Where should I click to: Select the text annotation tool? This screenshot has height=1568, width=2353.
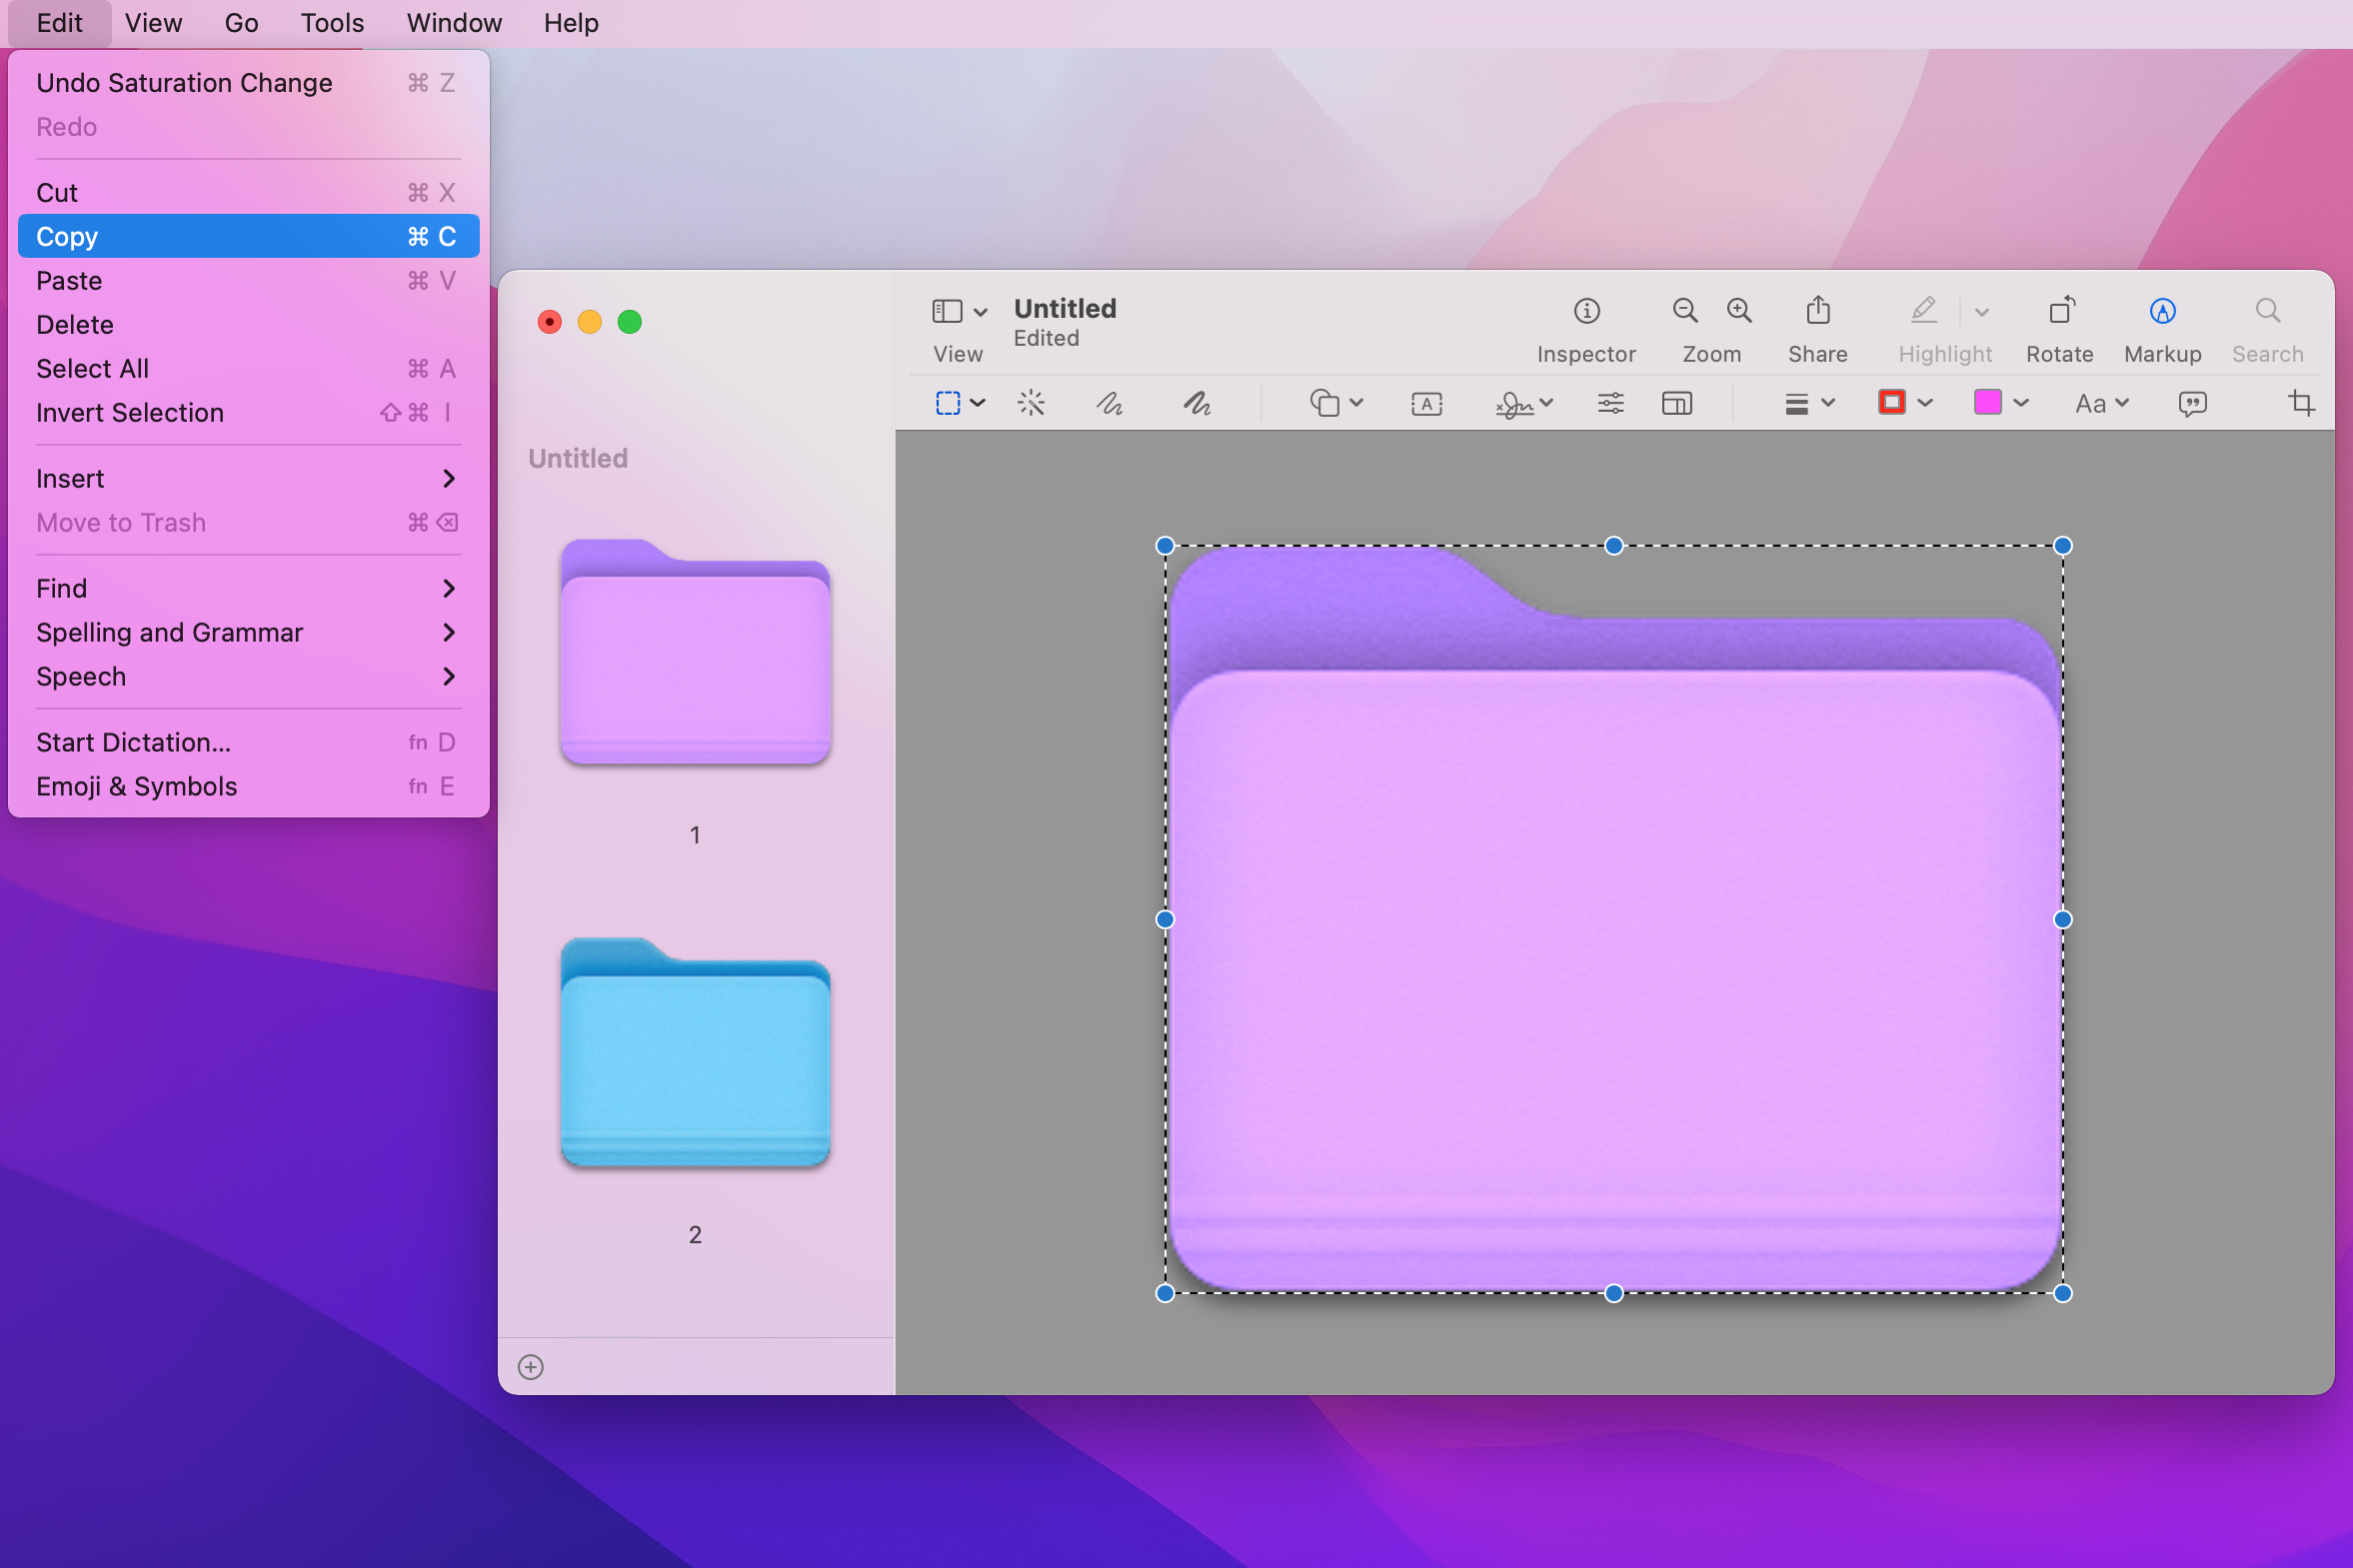pos(1425,405)
